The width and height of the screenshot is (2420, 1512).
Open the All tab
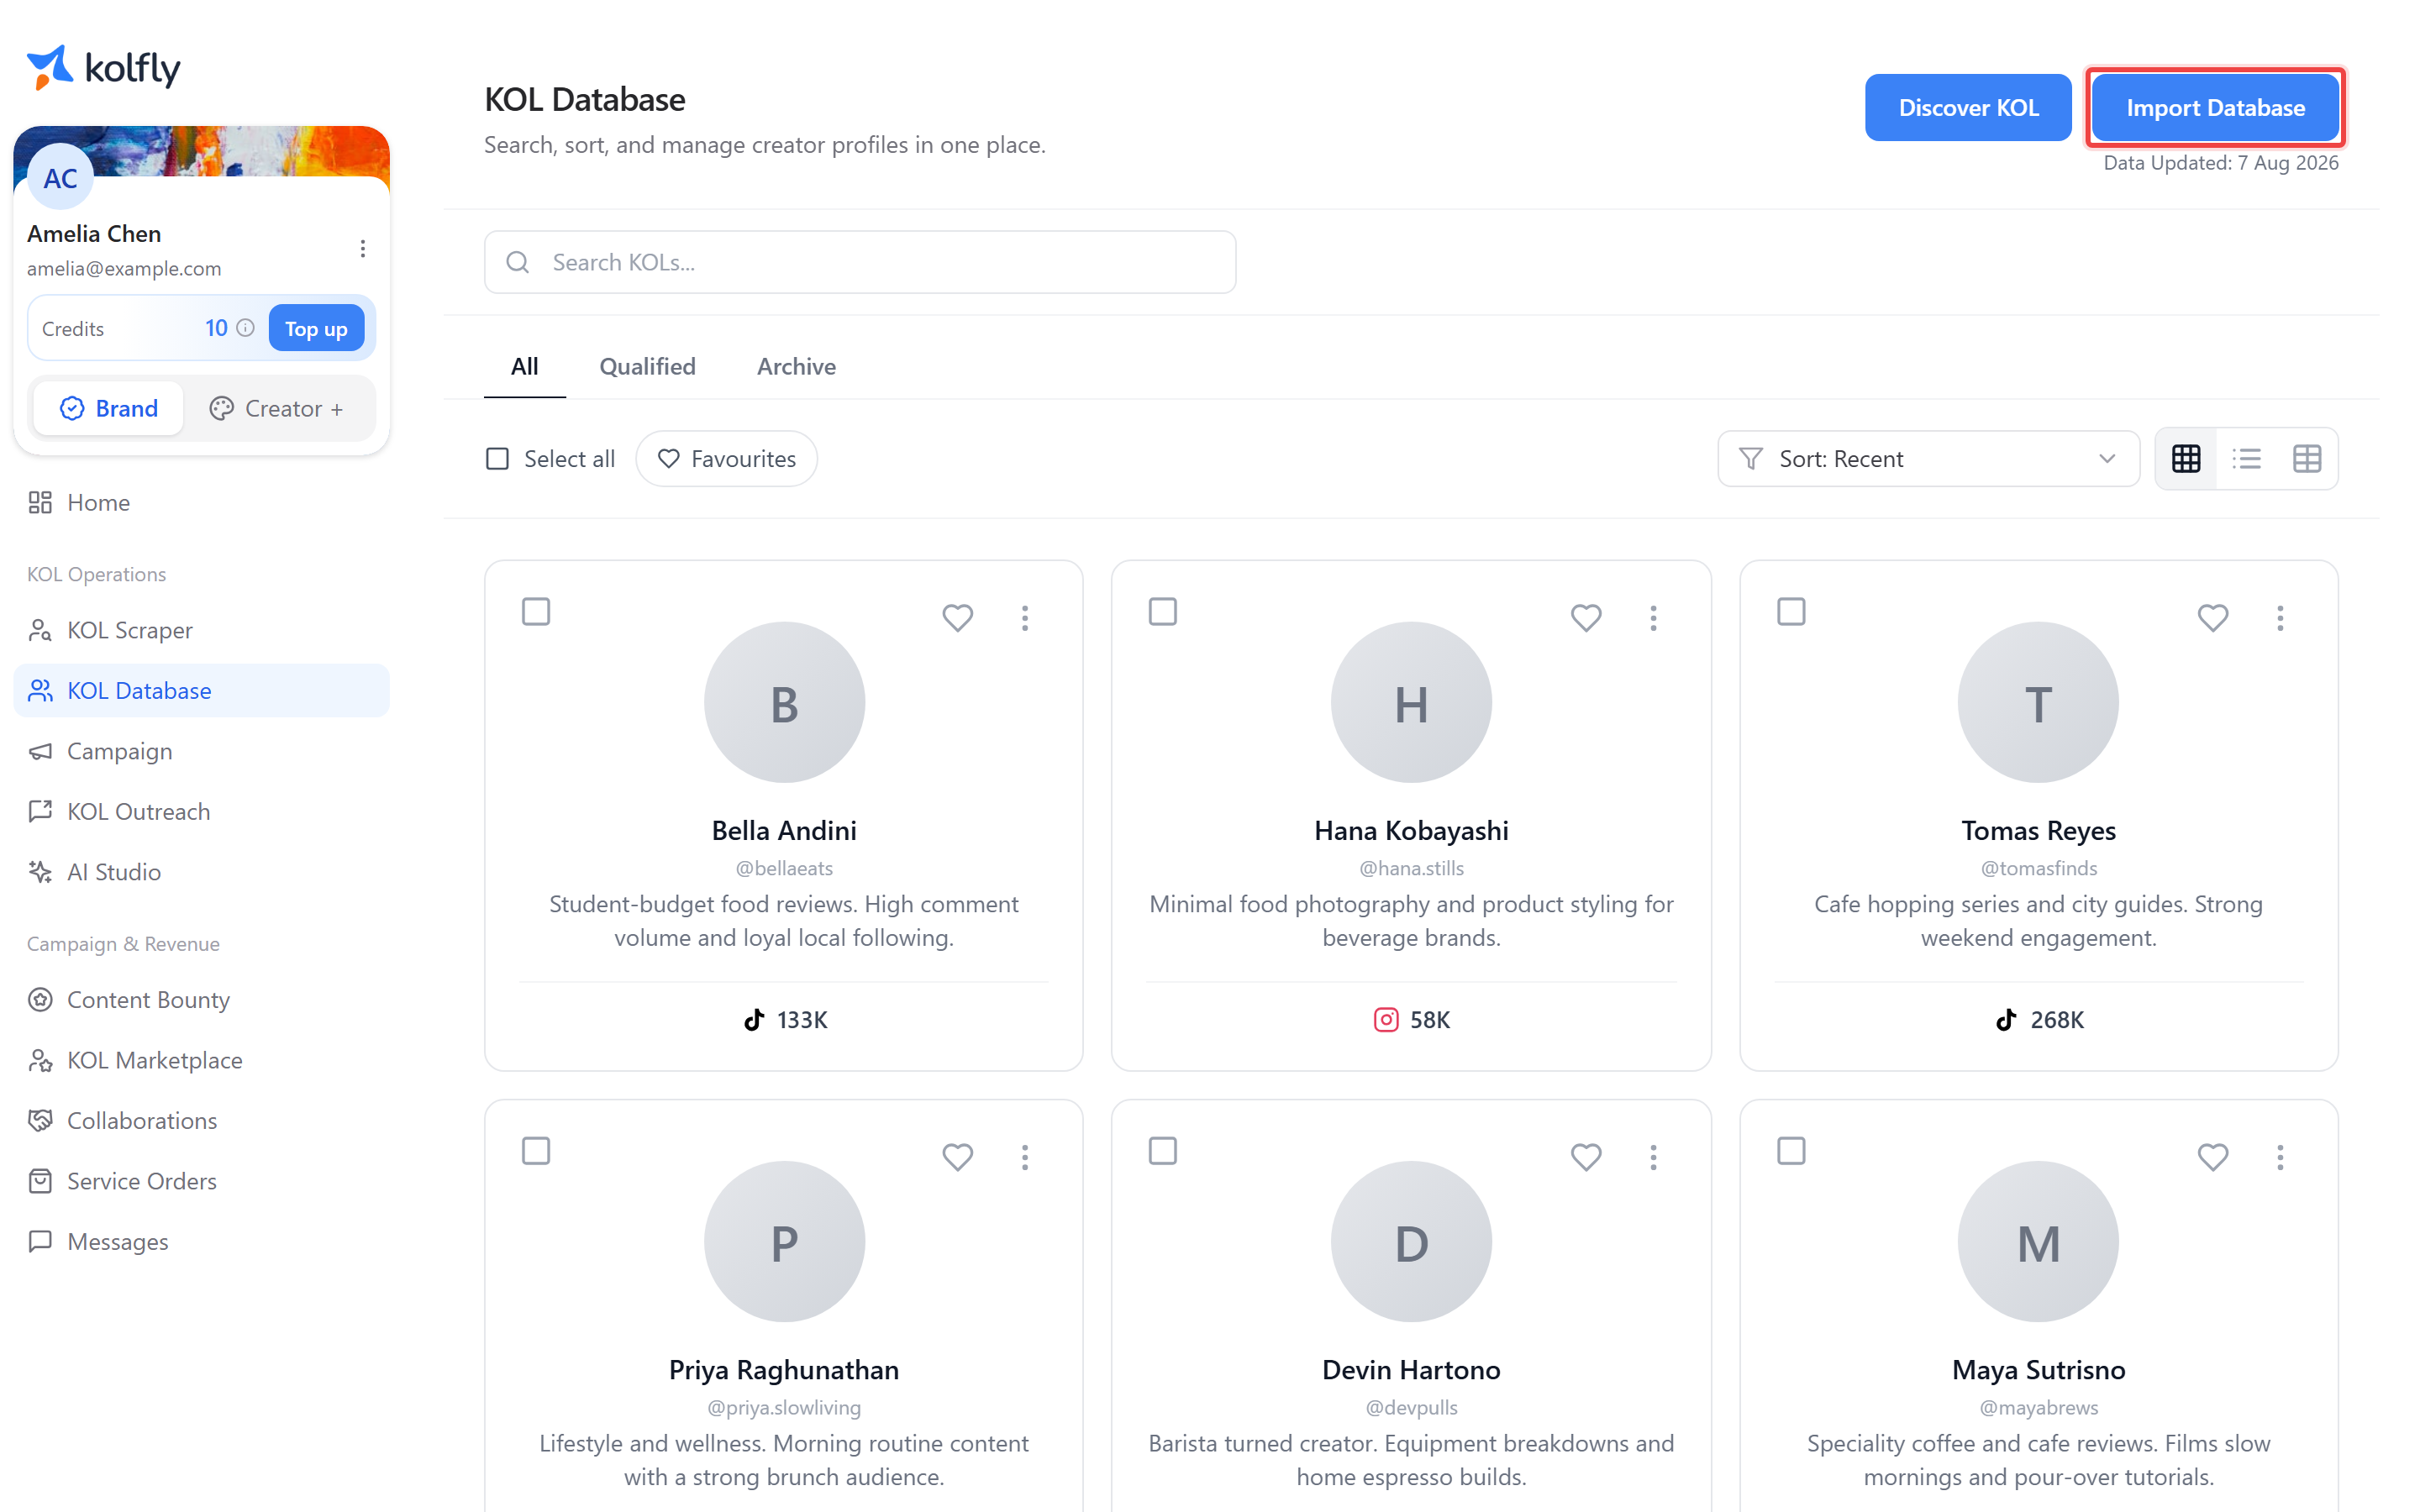[x=525, y=366]
